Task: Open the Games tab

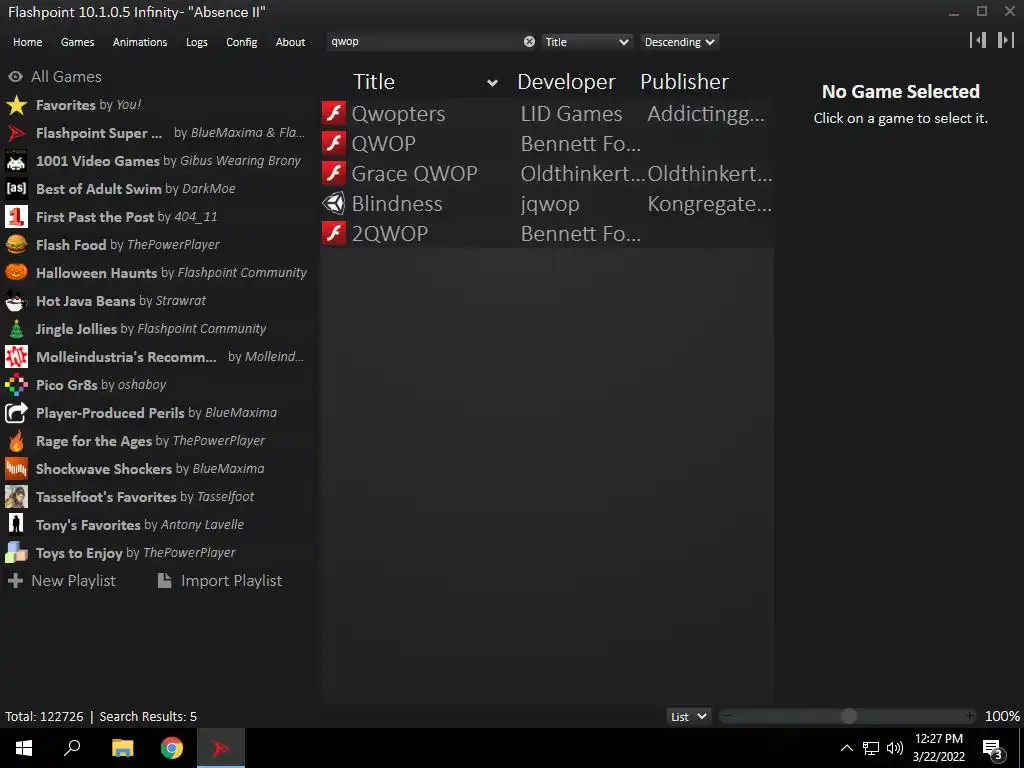Action: [x=77, y=42]
